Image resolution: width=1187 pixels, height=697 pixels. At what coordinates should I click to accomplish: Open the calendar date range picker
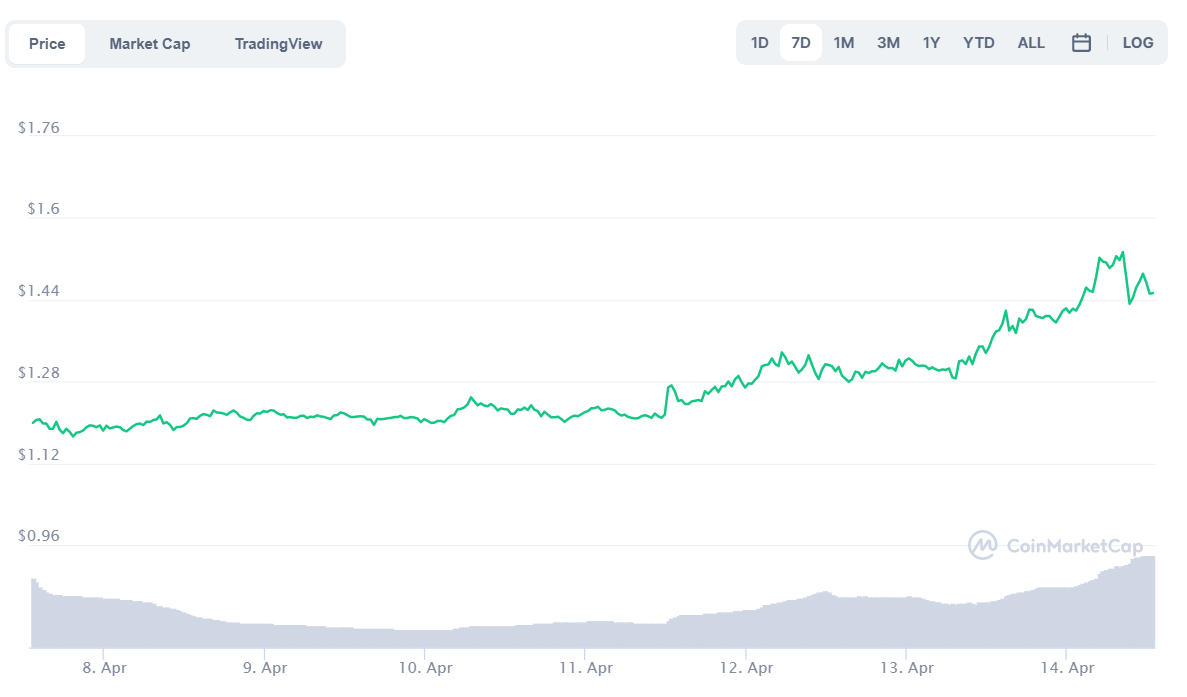tap(1081, 43)
